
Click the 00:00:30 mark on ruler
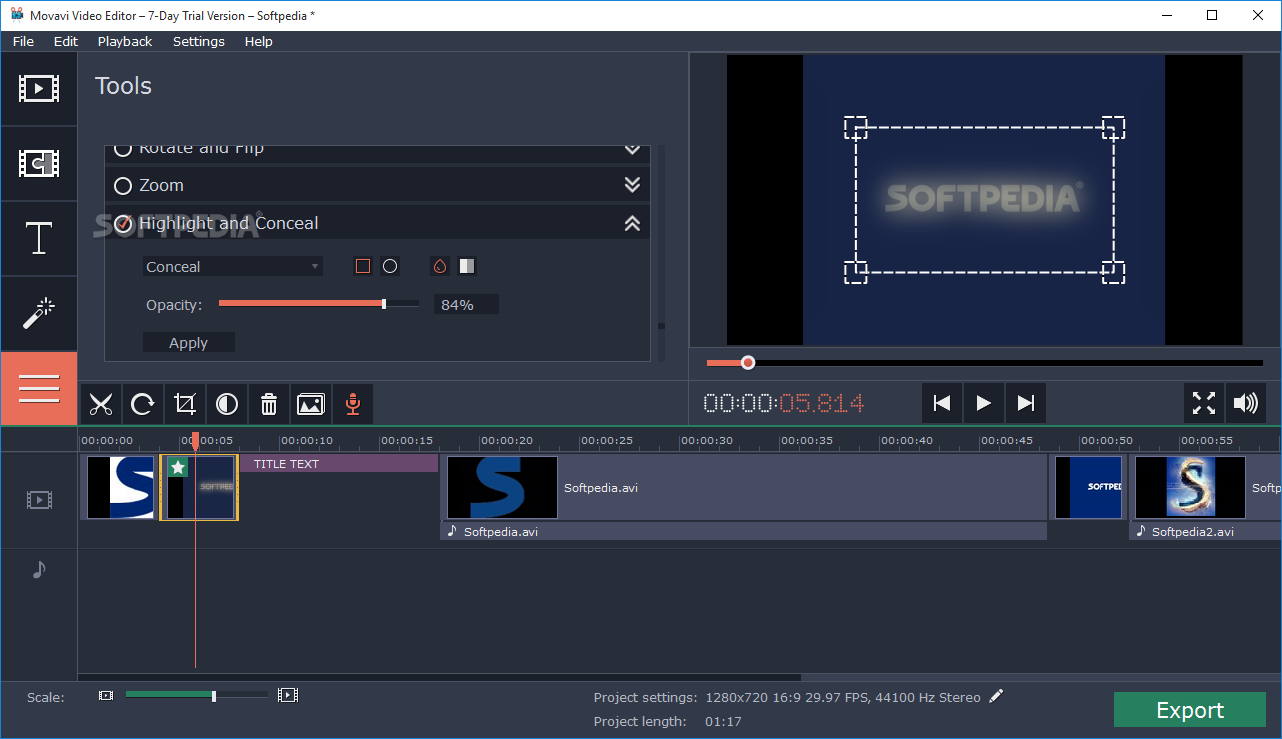pos(707,440)
